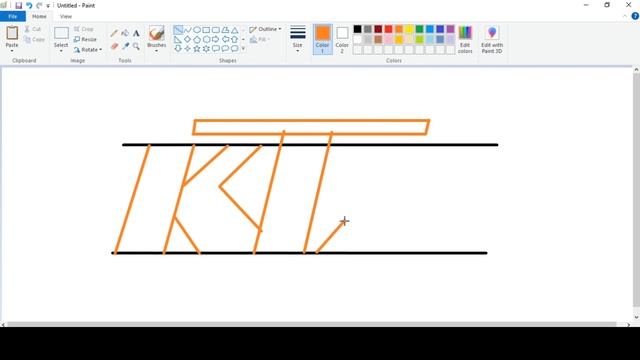The width and height of the screenshot is (640, 360).
Task: Choose the Right arrow shape
Action: click(216, 40)
